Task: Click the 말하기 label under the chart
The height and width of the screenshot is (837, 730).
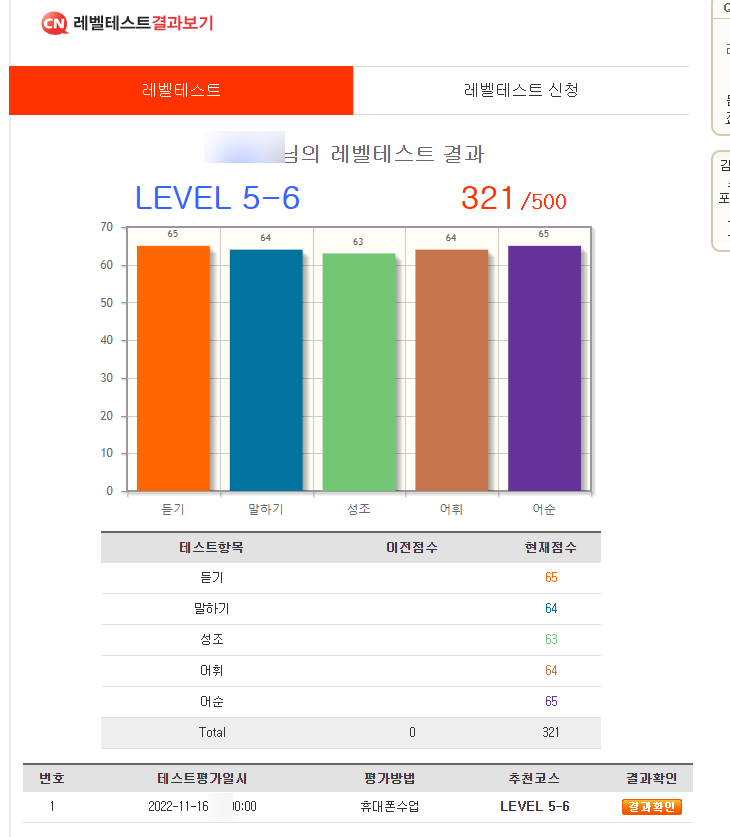Action: (x=266, y=510)
